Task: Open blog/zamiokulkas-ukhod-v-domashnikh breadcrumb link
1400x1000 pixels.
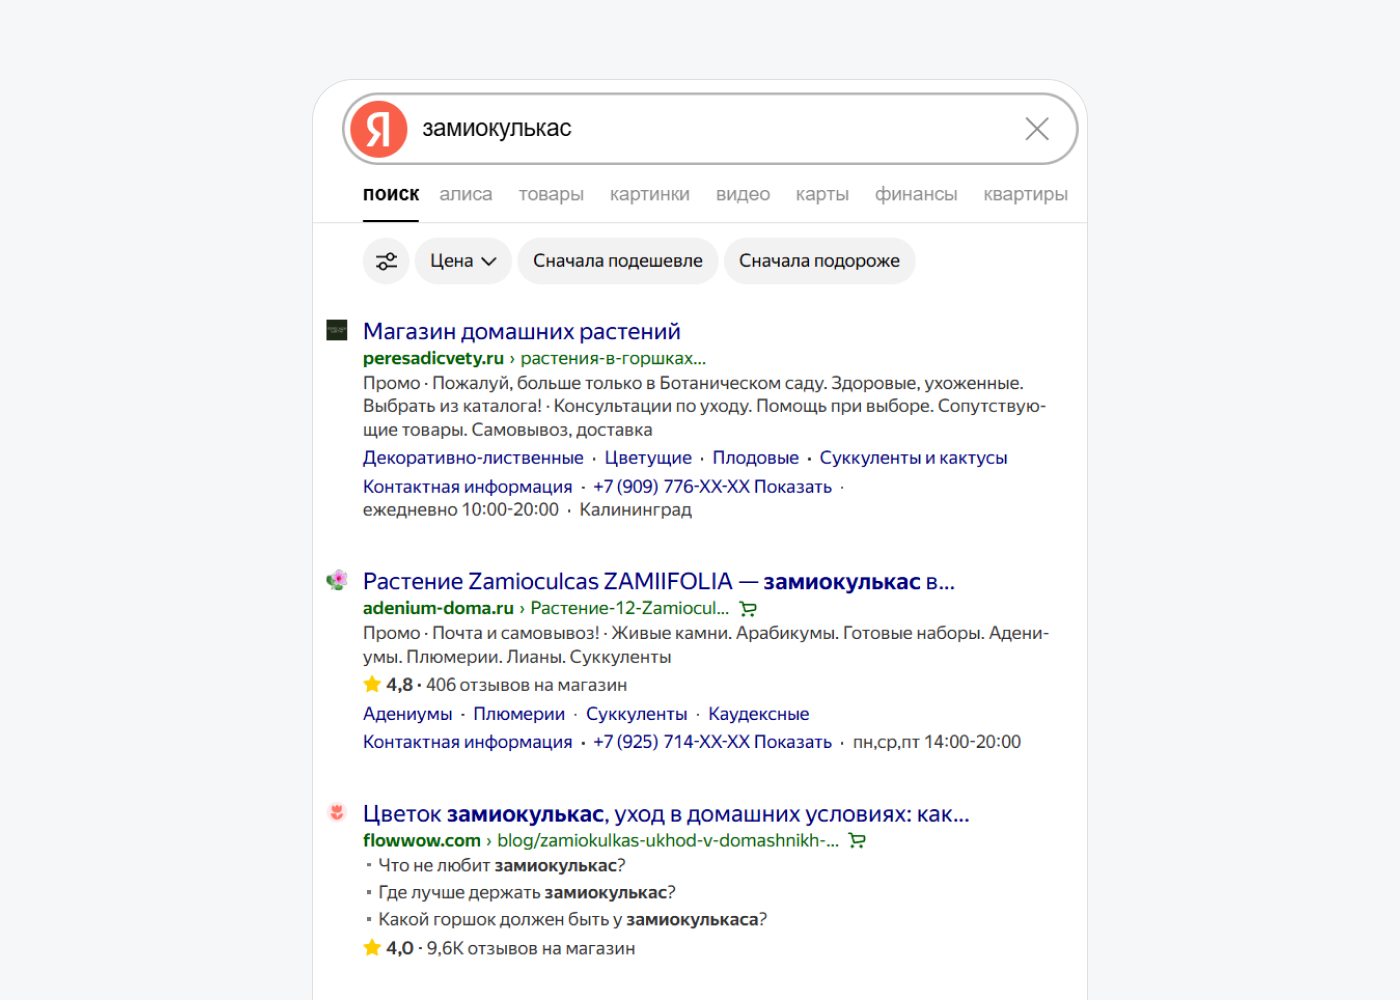Action: point(668,841)
